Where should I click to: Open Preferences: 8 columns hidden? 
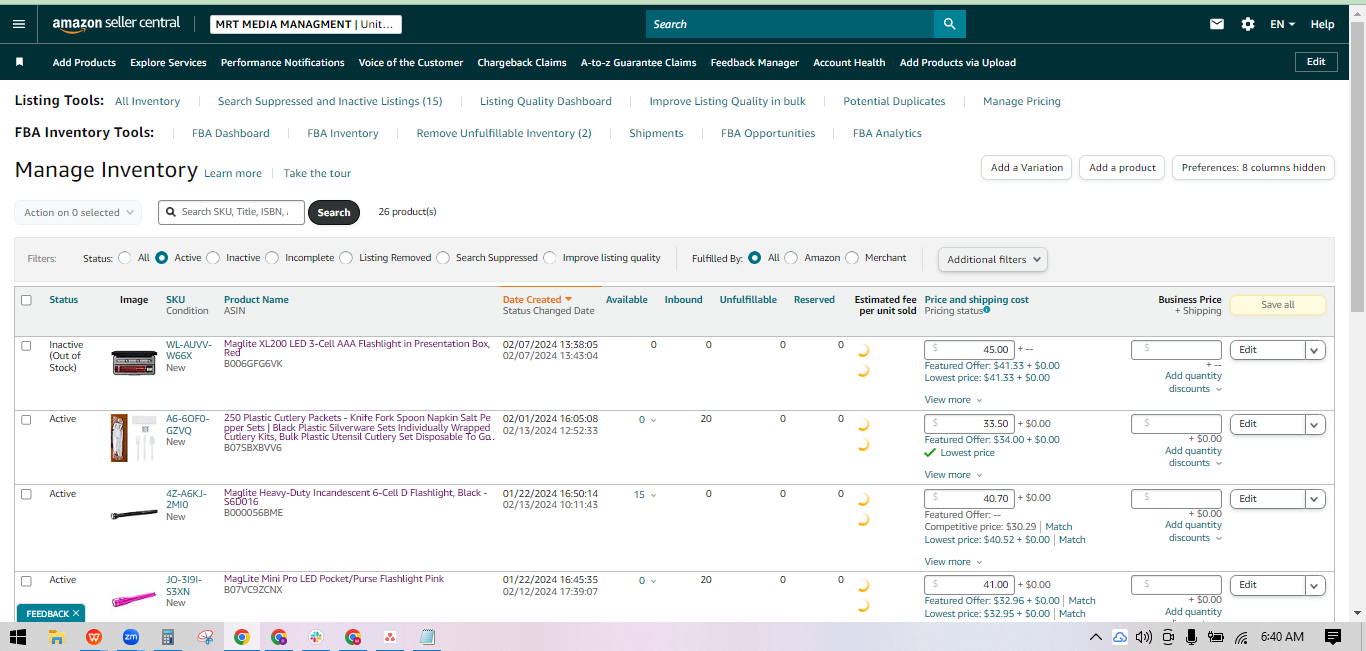click(x=1253, y=168)
